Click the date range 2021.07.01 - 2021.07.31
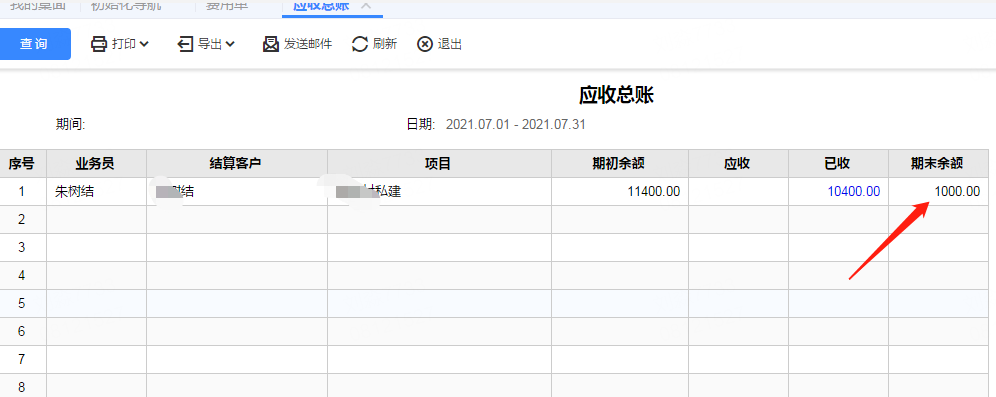The width and height of the screenshot is (996, 397). (x=516, y=124)
